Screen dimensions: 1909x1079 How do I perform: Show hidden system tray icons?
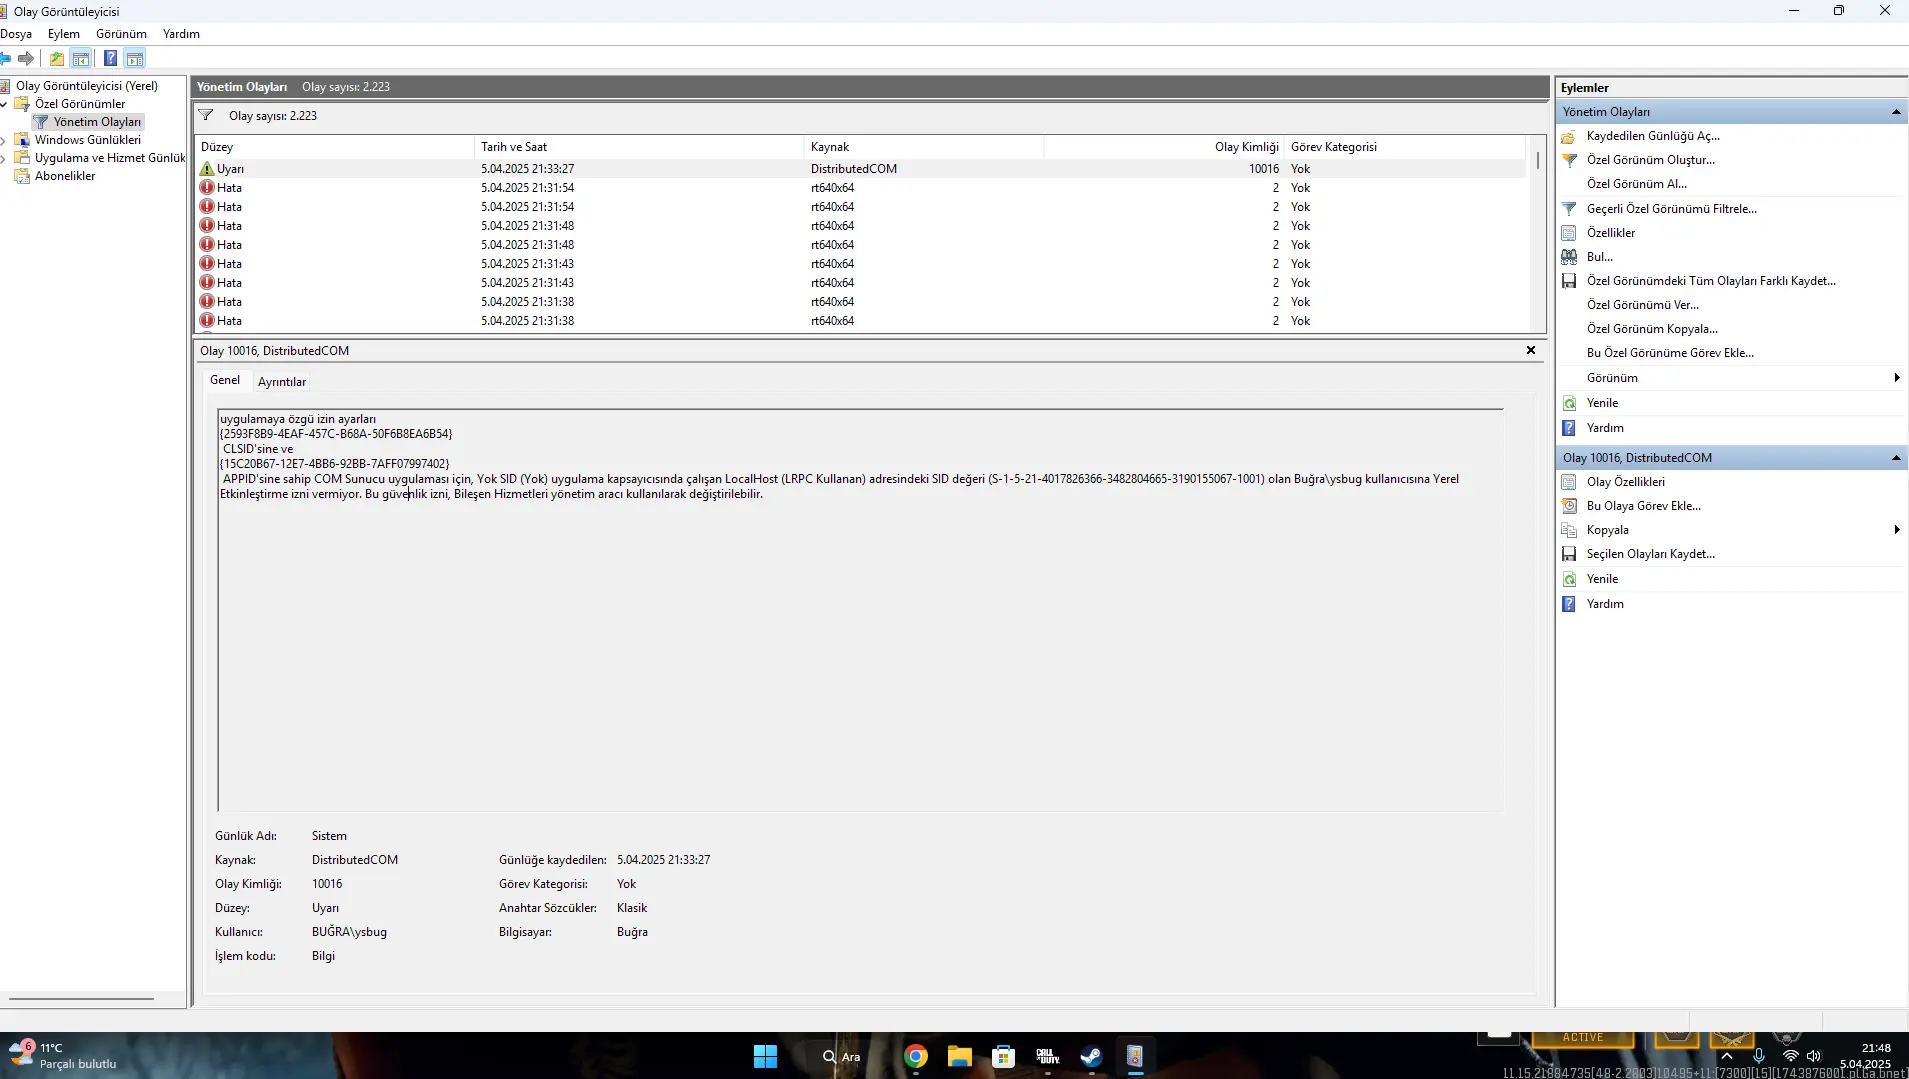(x=1726, y=1056)
